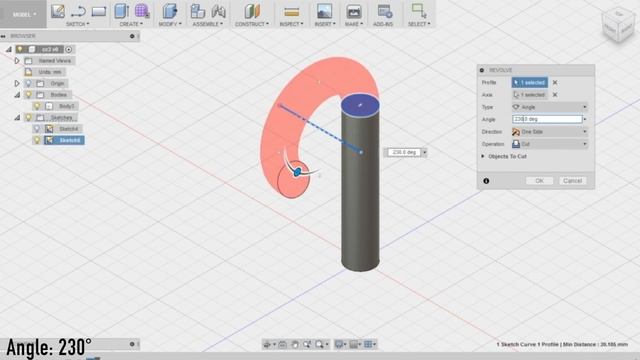Confirm revolve with OK button
The width and height of the screenshot is (640, 360).
point(539,181)
